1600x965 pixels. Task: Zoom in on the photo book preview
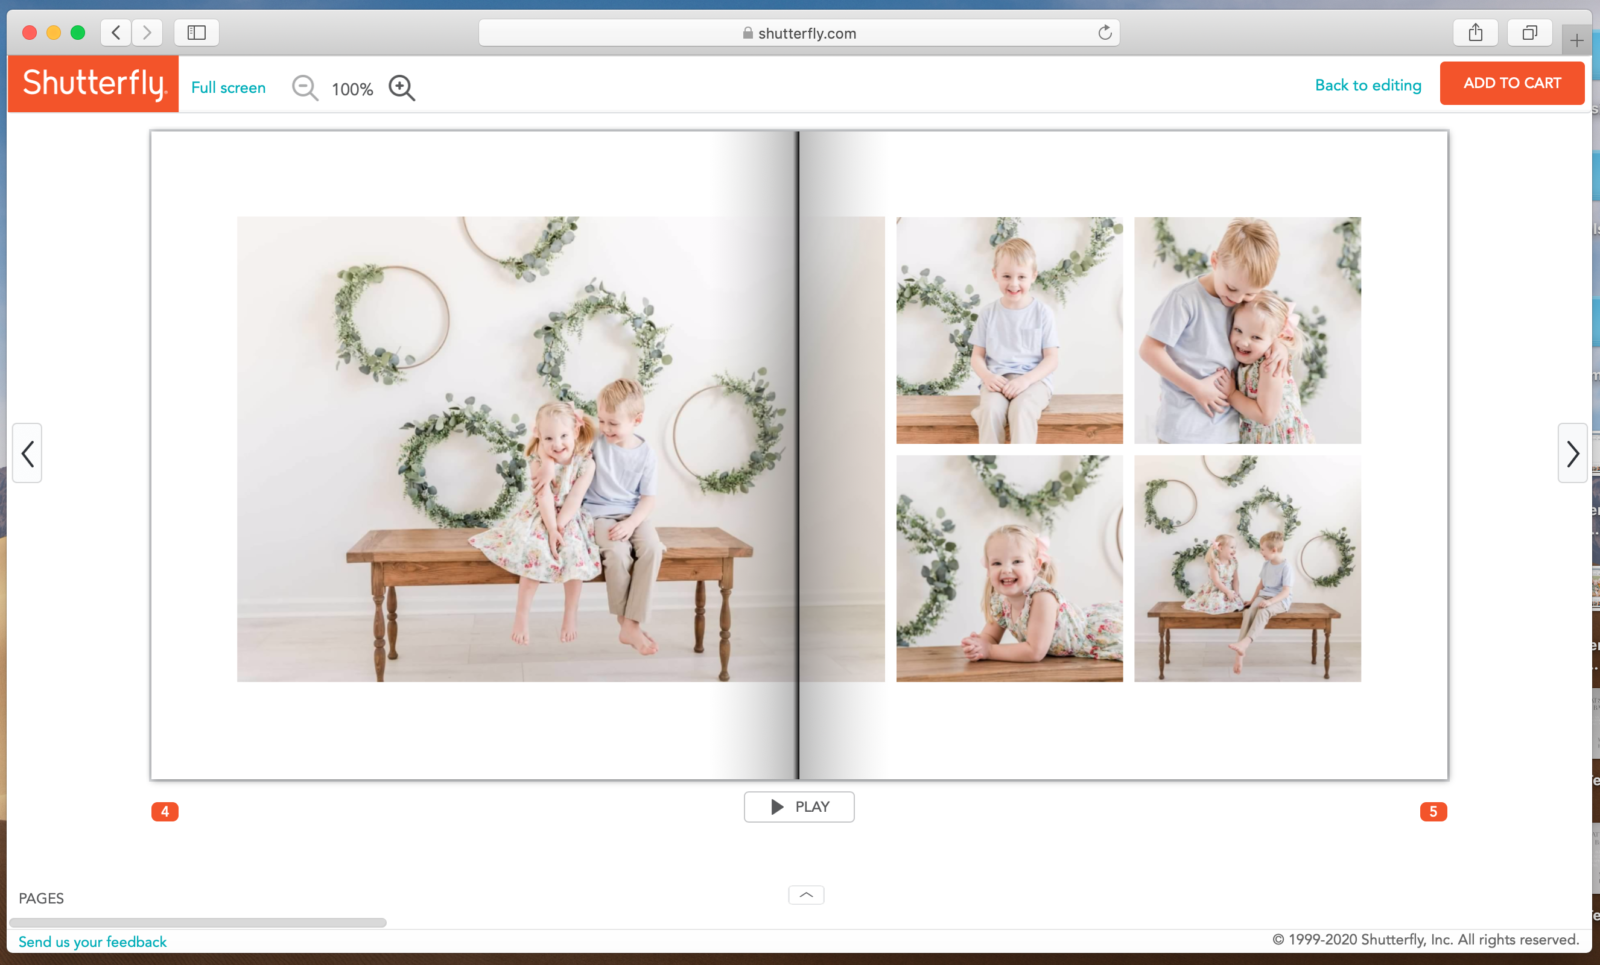[402, 88]
